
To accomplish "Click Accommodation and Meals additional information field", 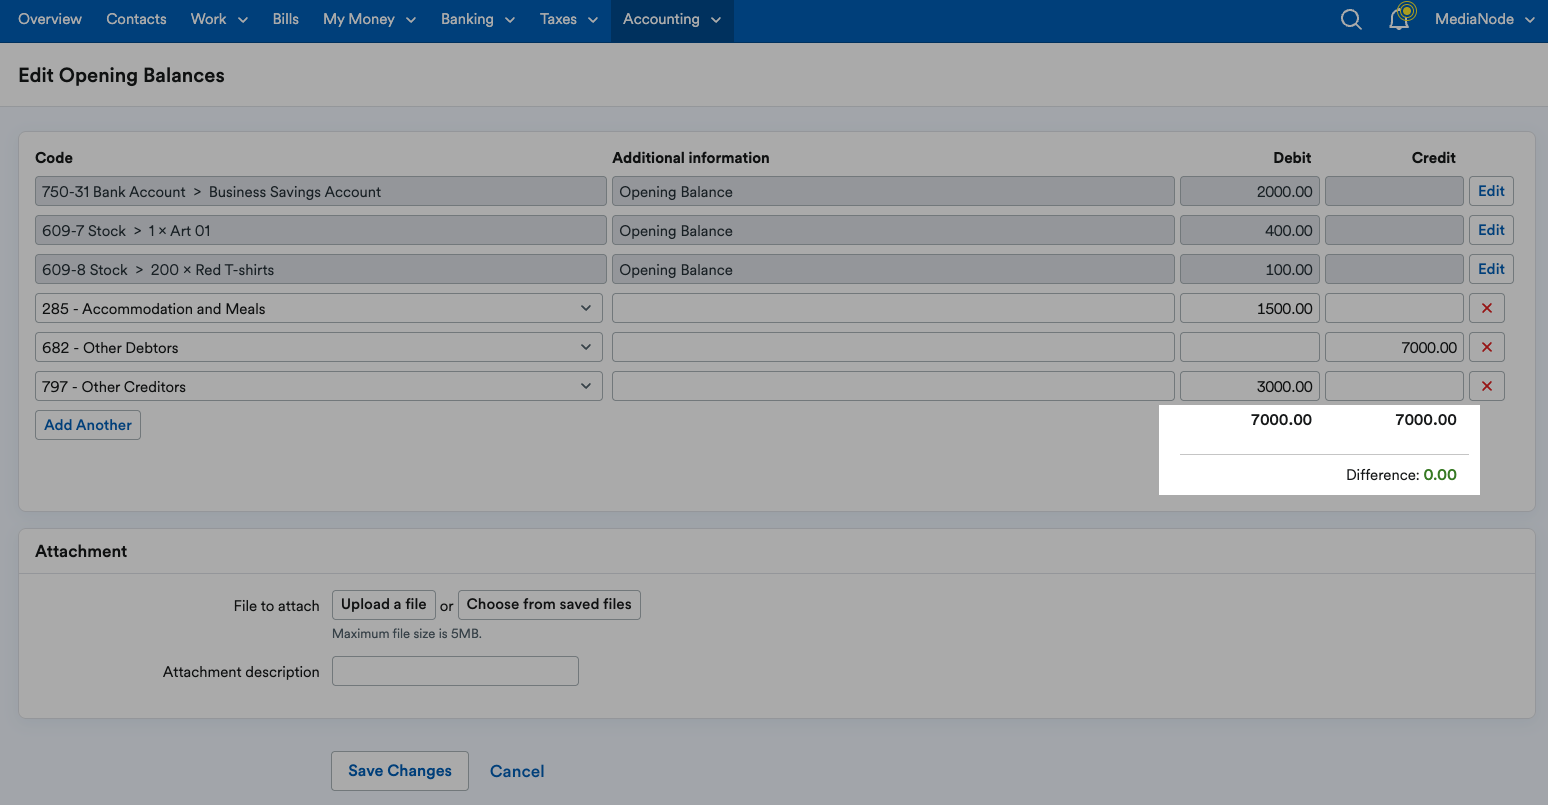I will tap(893, 308).
